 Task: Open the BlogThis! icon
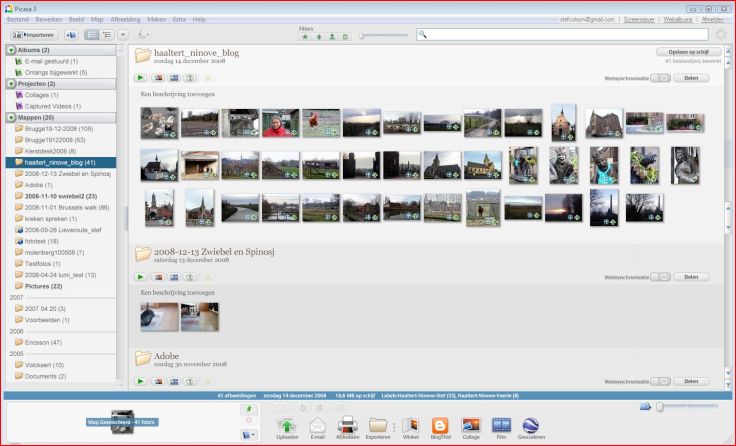[x=440, y=424]
